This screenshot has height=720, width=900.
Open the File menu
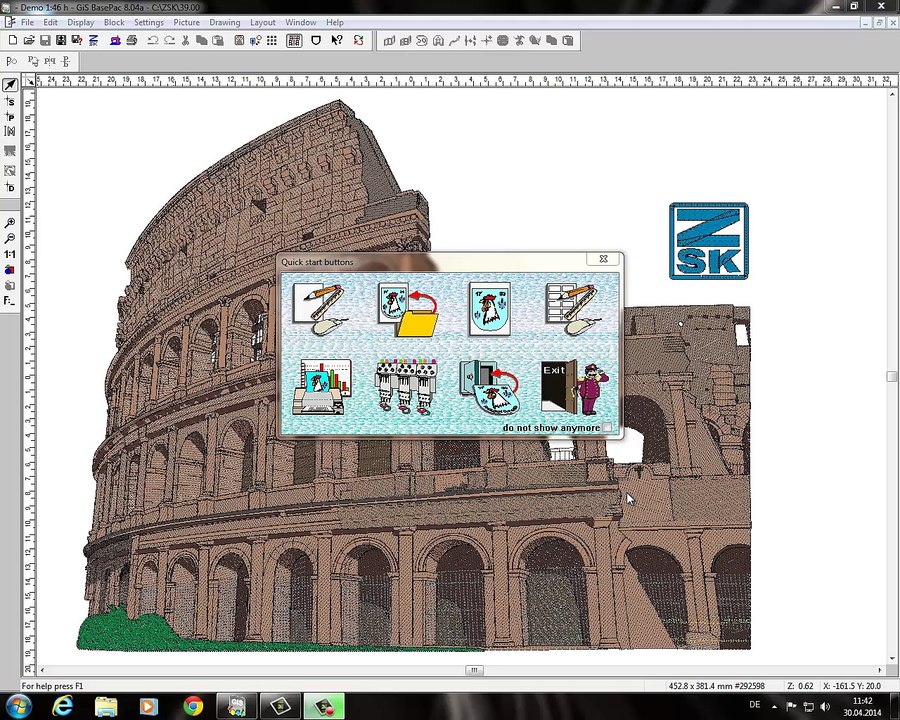(x=27, y=22)
